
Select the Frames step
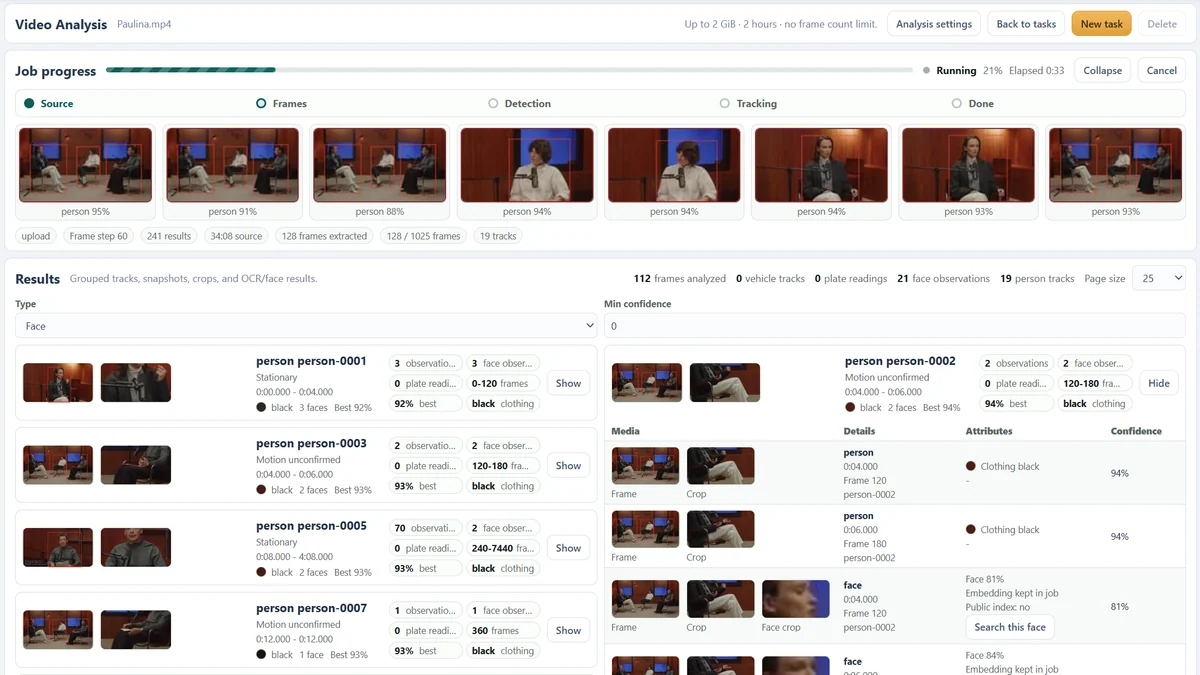(x=281, y=104)
